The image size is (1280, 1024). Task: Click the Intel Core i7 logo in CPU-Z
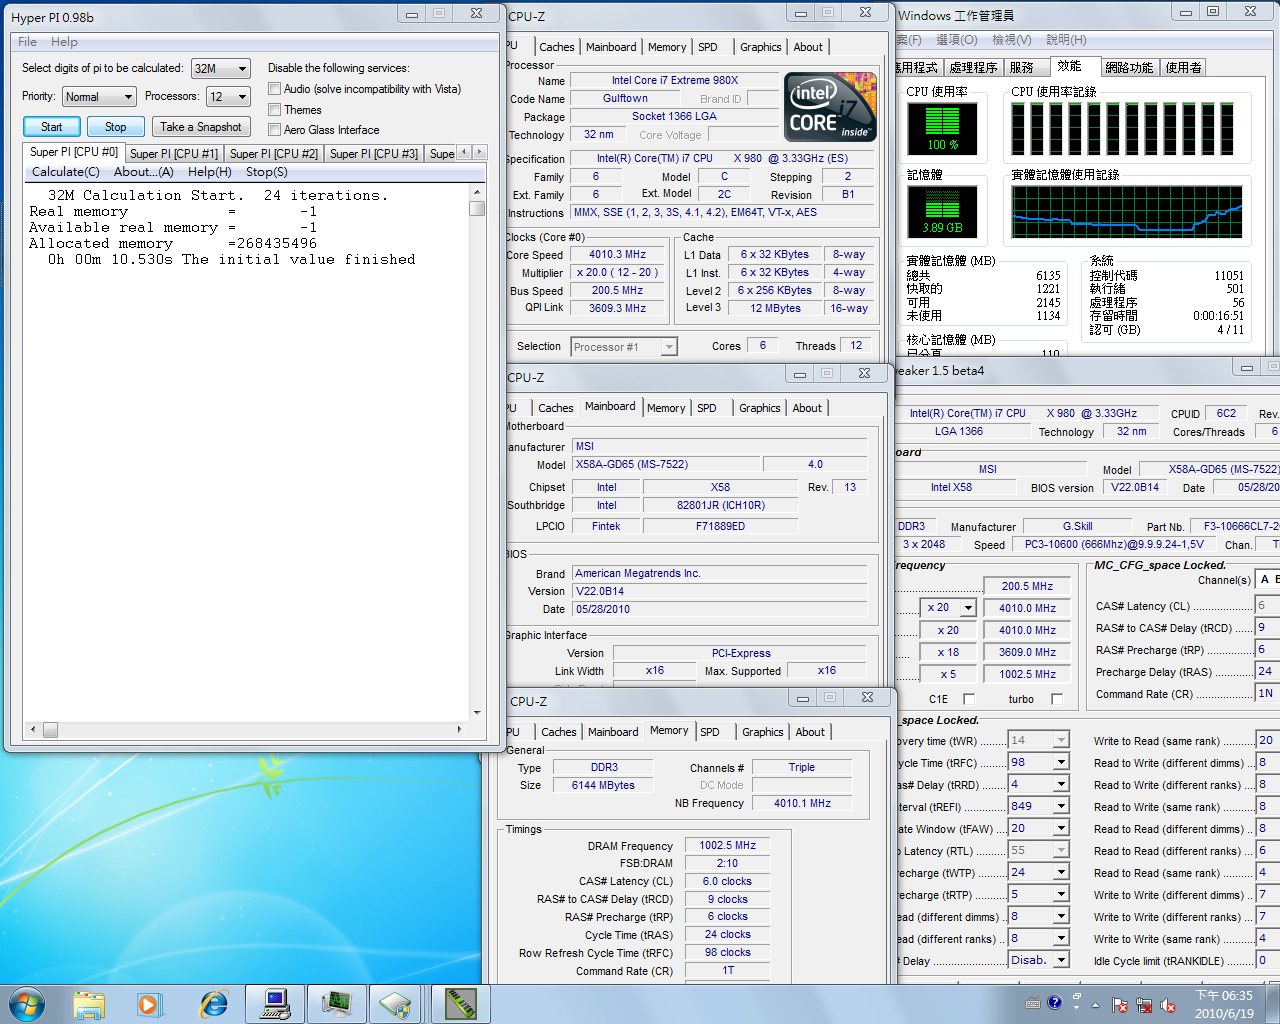pos(829,107)
